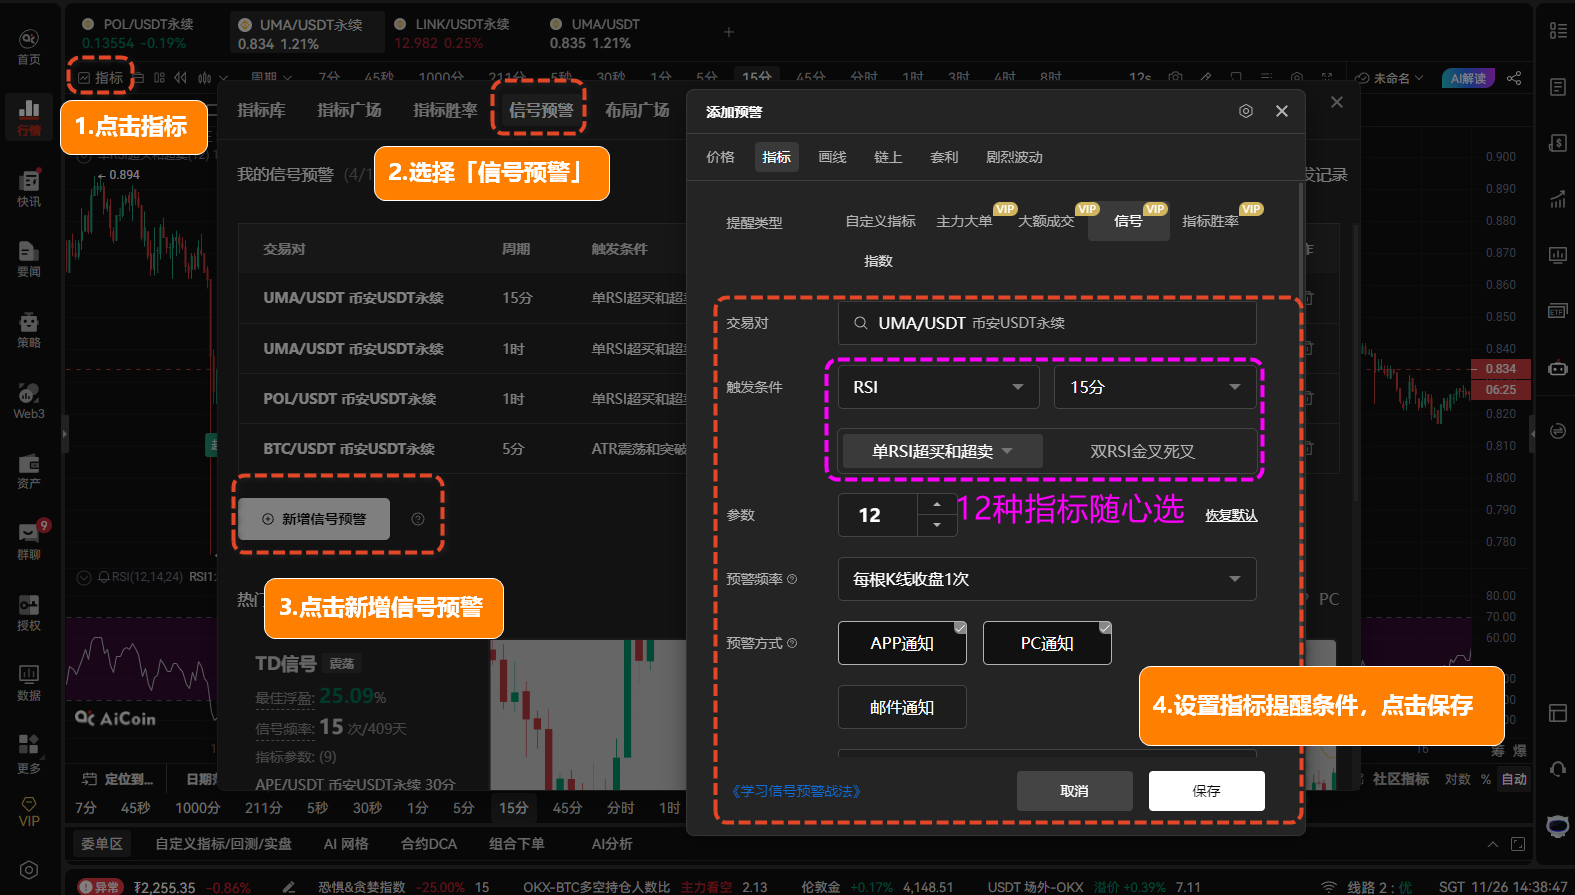Open the 每根K线收盘1次 frequency dropdown

[1047, 579]
